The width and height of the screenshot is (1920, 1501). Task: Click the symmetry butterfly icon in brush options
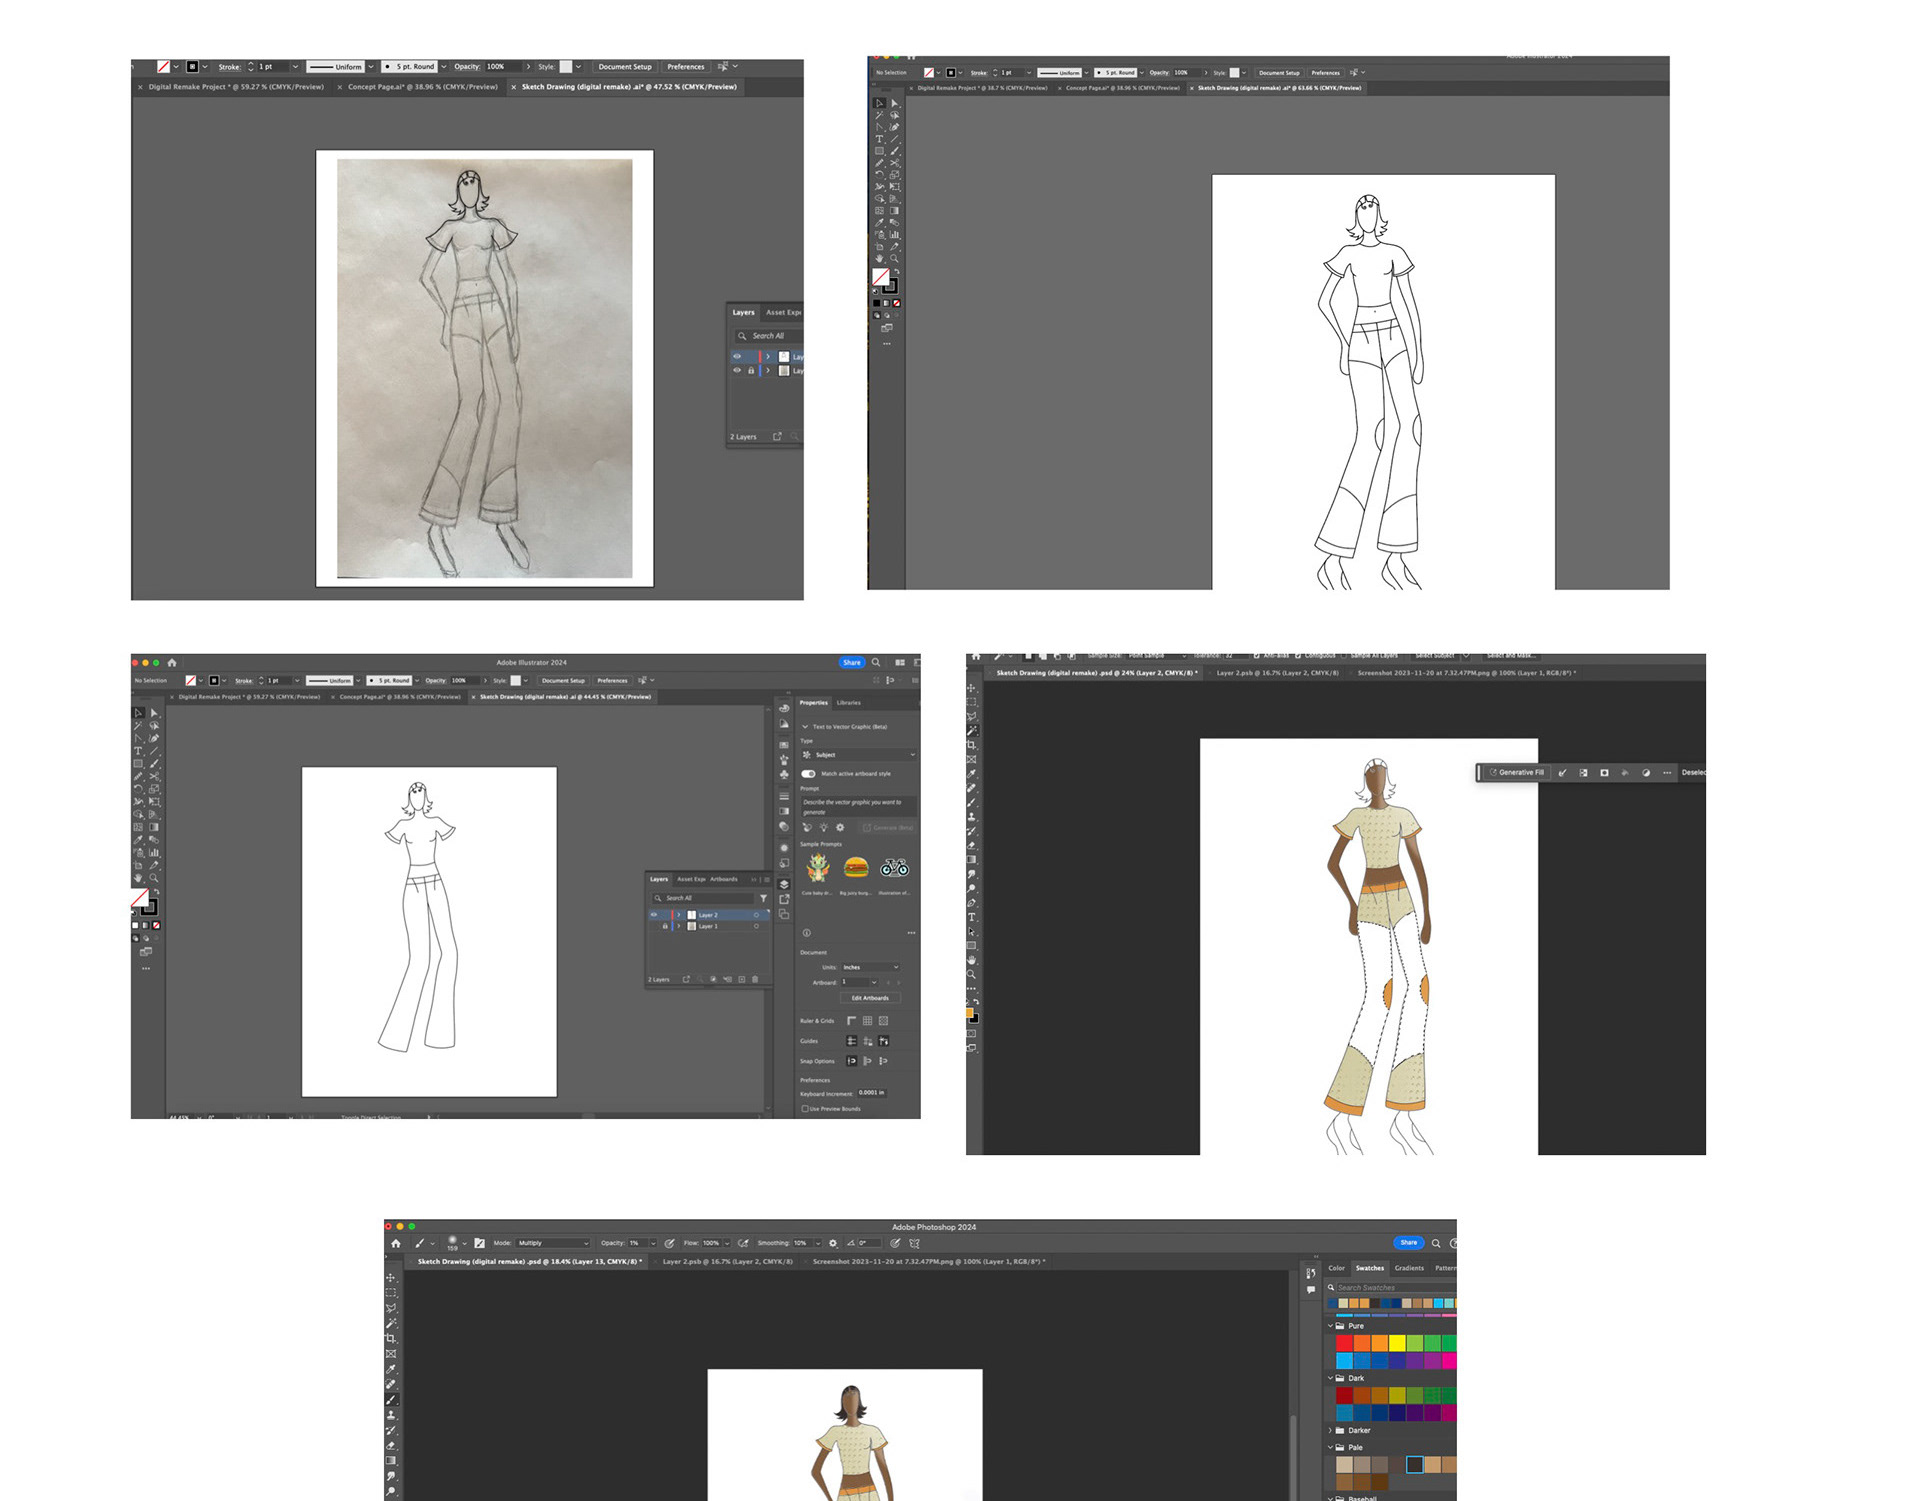pyautogui.click(x=914, y=1243)
